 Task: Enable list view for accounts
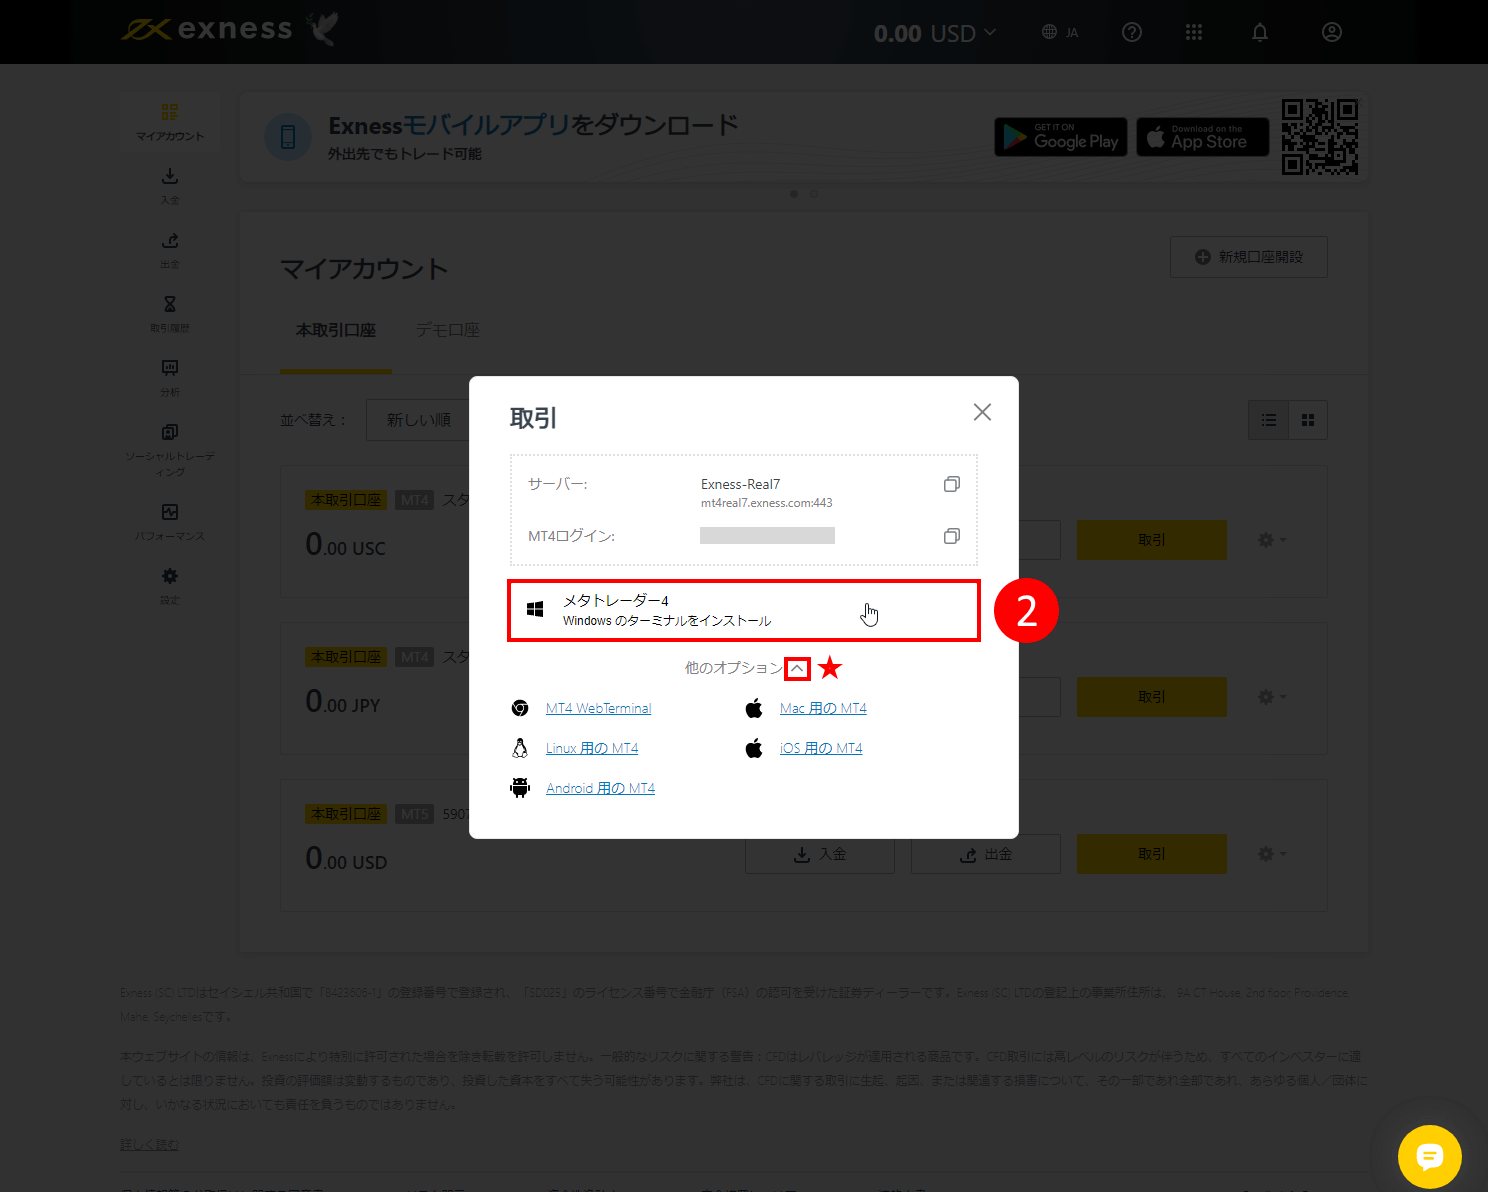tap(1268, 420)
